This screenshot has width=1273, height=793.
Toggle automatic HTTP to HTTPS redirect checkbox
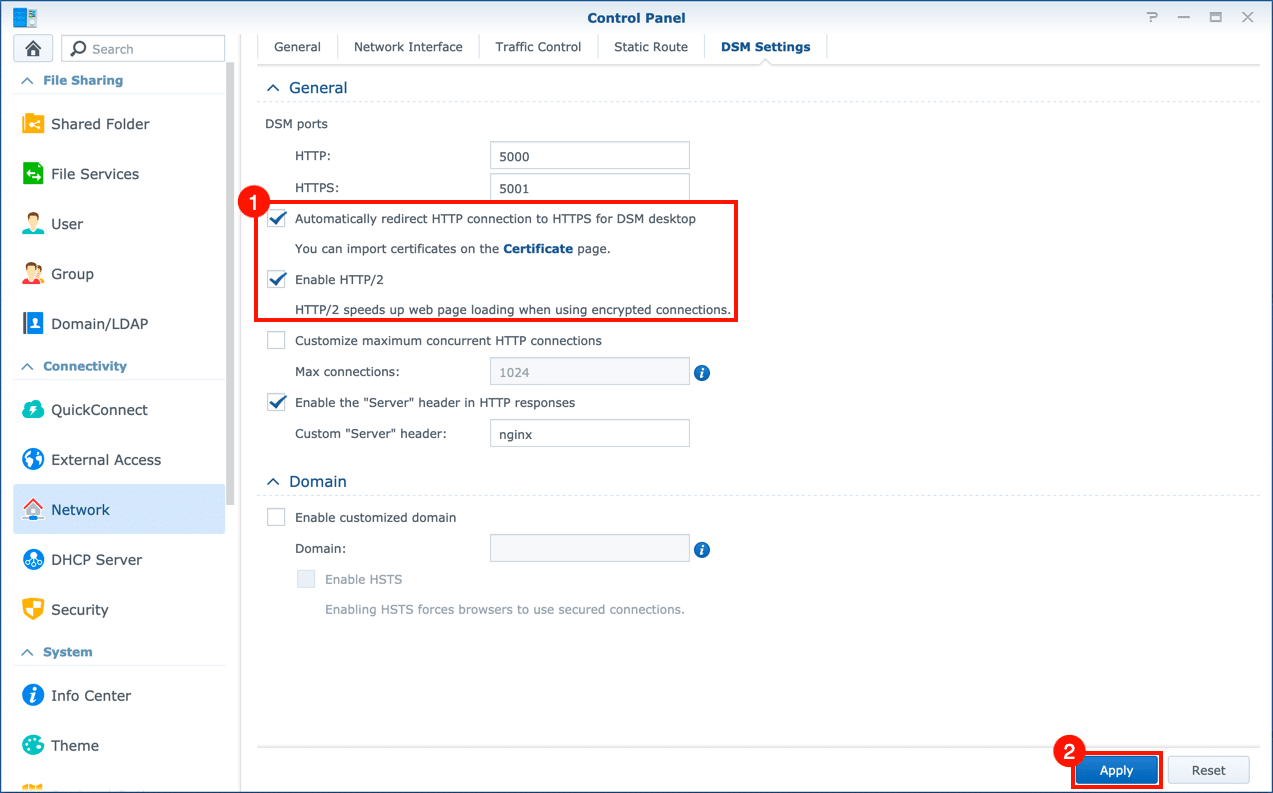pyautogui.click(x=277, y=219)
